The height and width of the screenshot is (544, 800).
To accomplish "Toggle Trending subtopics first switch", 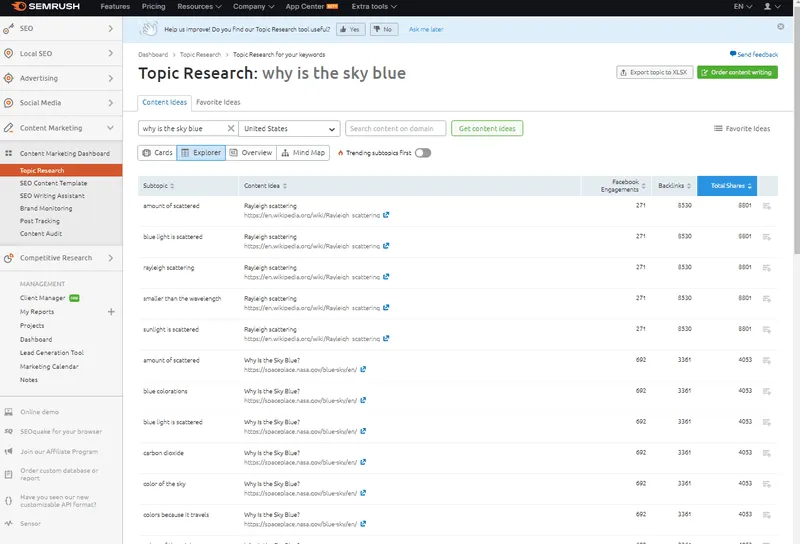I will click(423, 153).
